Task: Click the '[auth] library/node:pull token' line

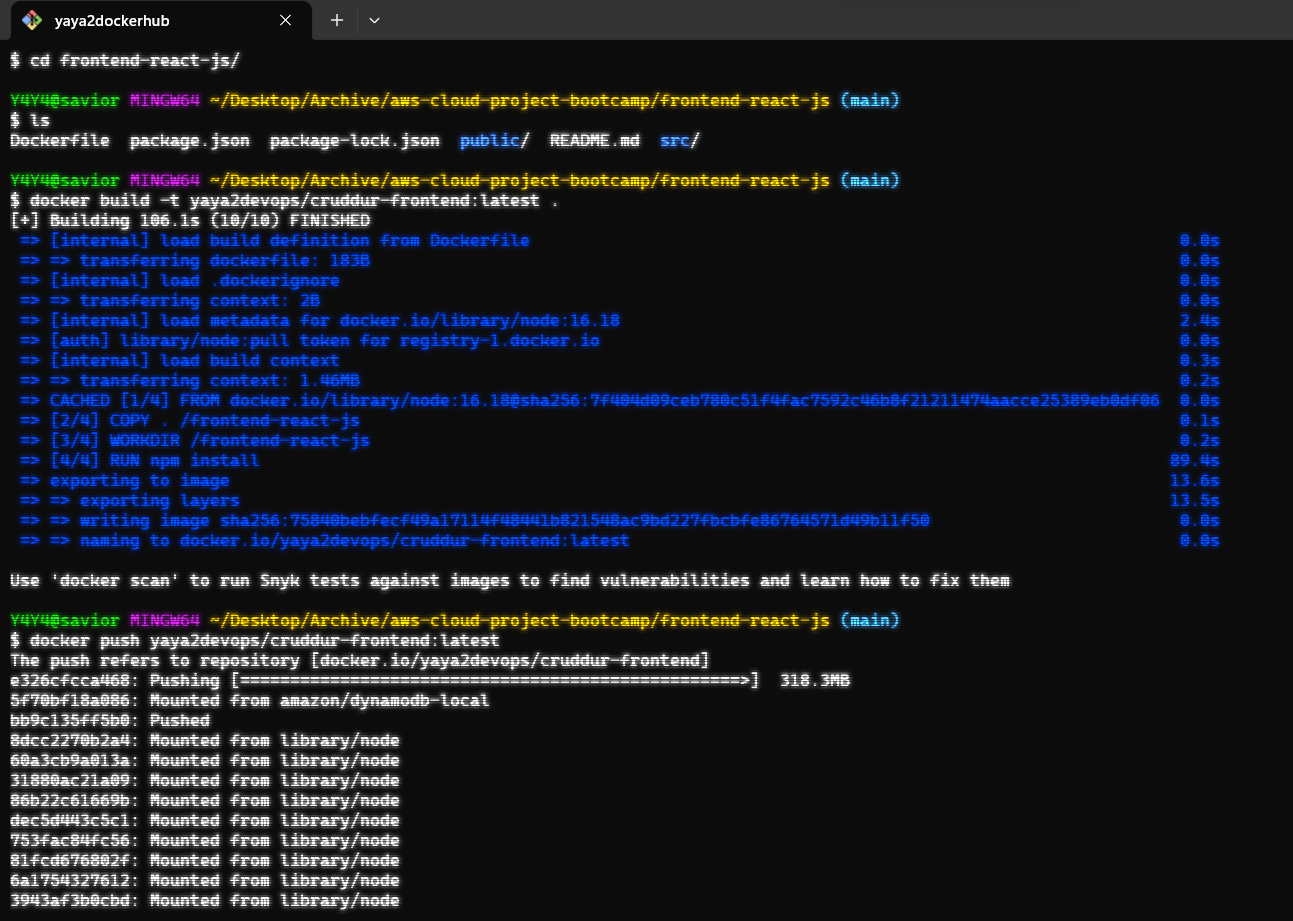Action: point(310,340)
